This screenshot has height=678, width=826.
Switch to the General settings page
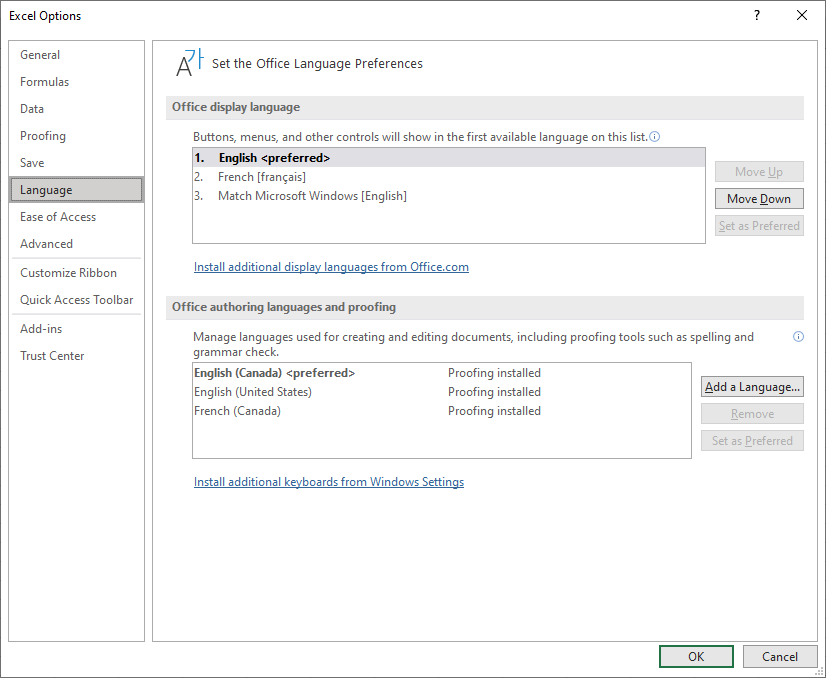(x=40, y=54)
